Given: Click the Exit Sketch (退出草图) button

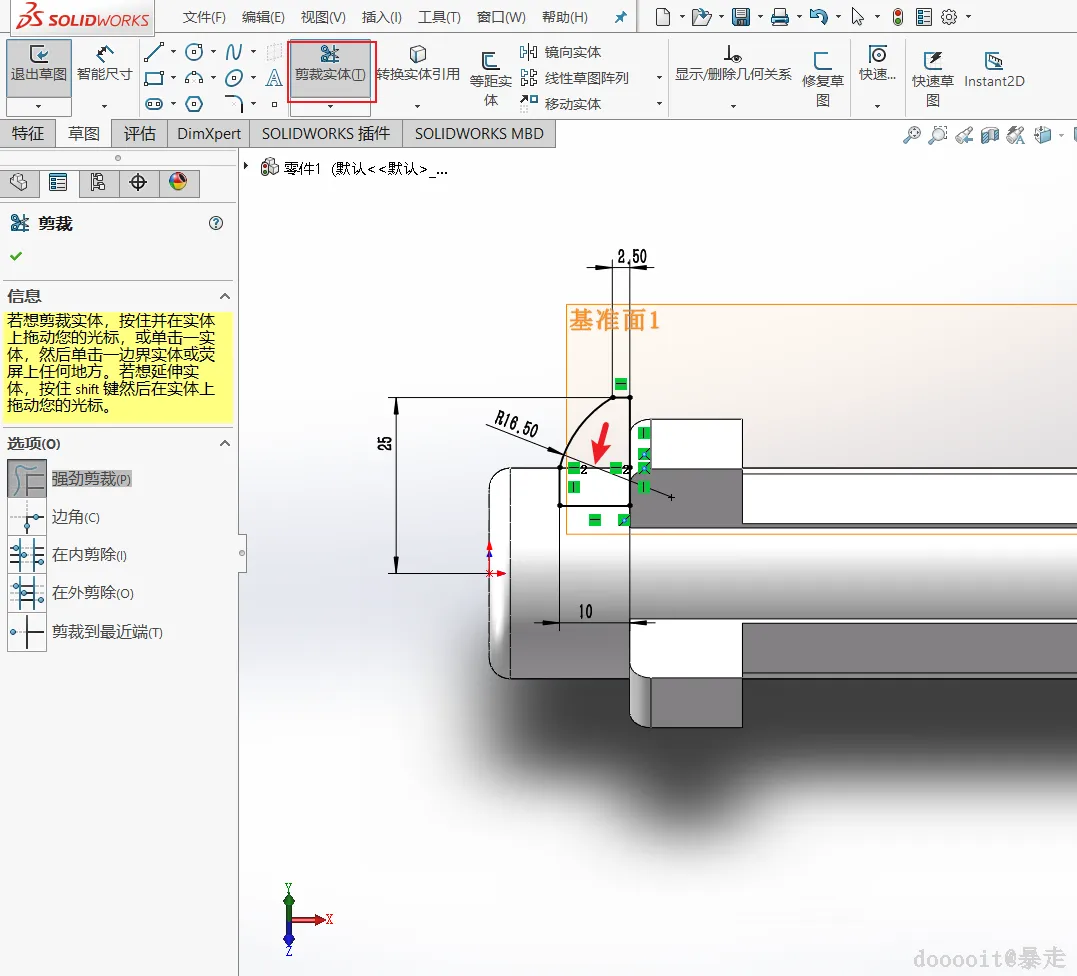Looking at the screenshot, I should (38, 69).
